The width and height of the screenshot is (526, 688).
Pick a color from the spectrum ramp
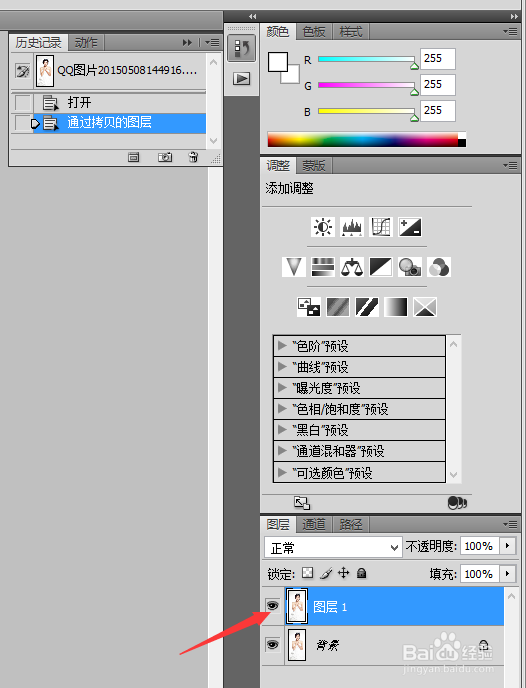[367, 140]
